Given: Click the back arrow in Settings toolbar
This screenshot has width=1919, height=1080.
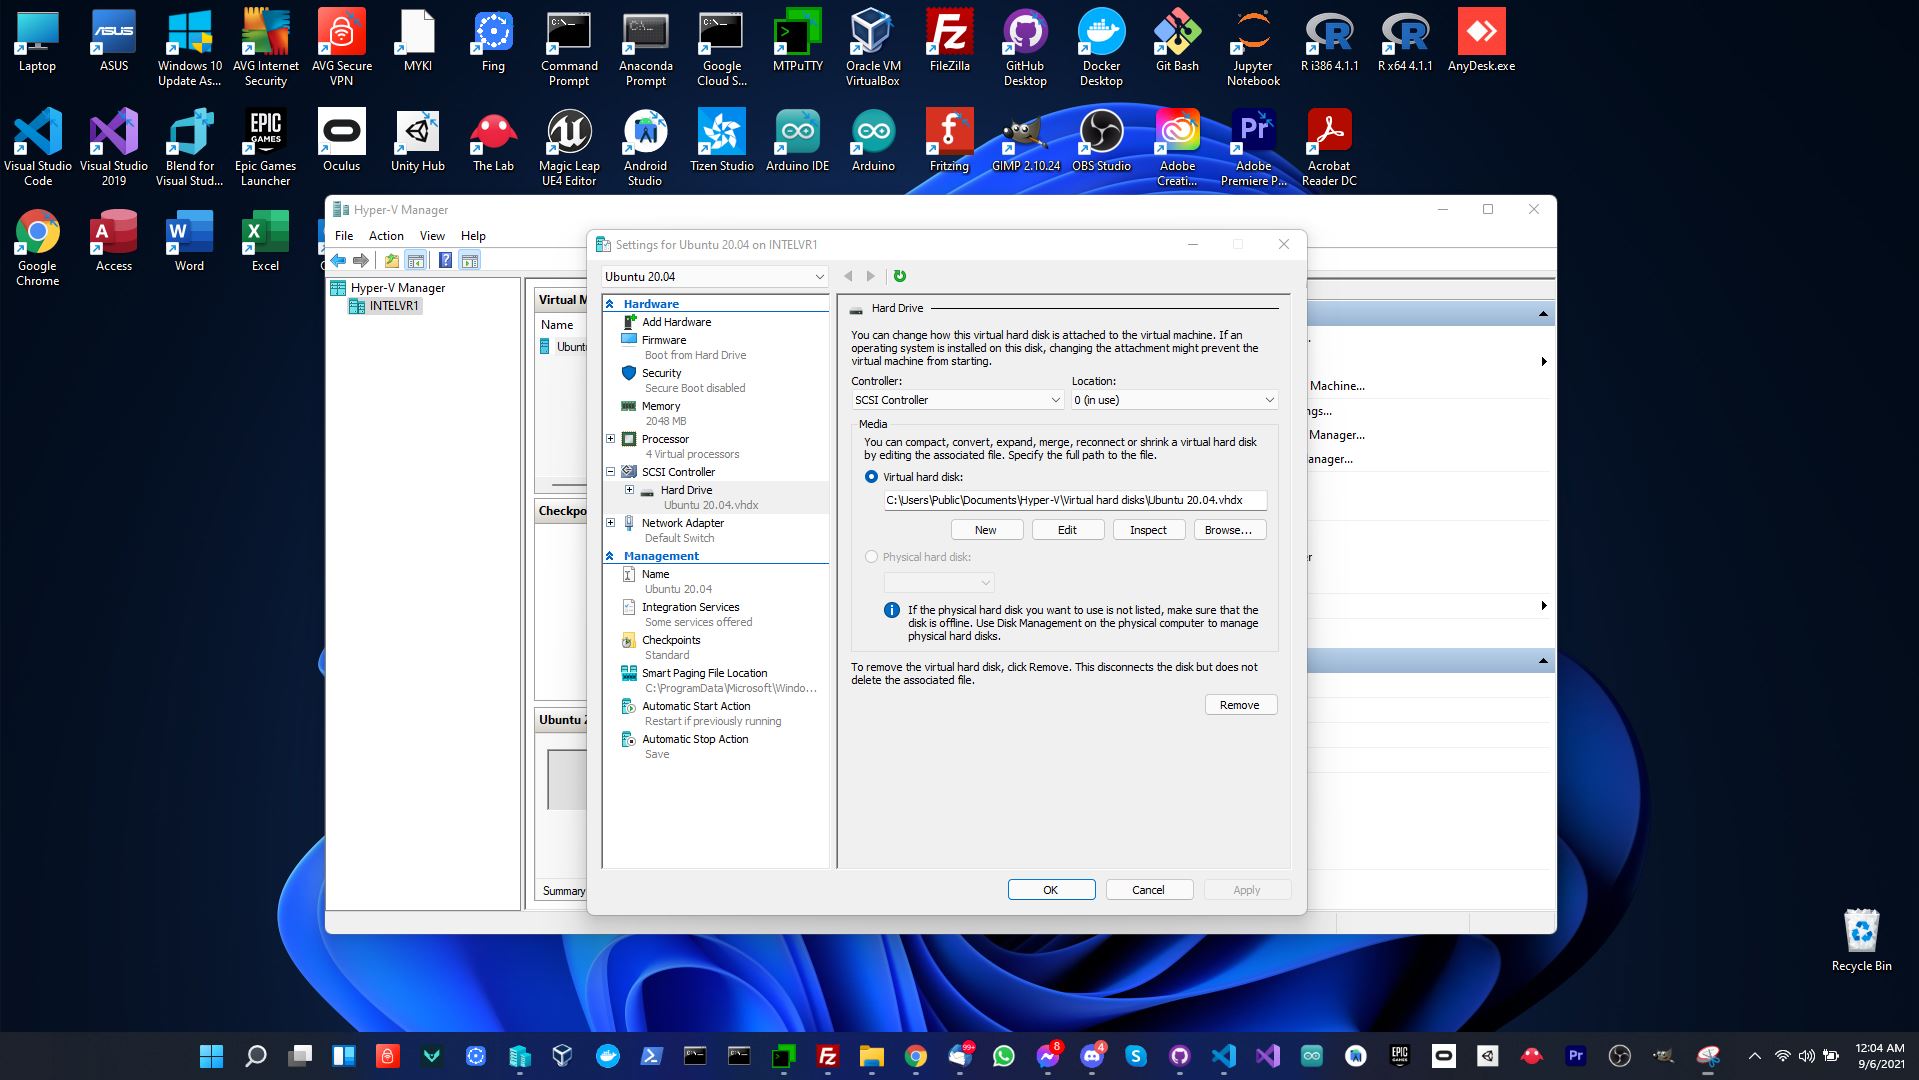Looking at the screenshot, I should click(x=848, y=276).
